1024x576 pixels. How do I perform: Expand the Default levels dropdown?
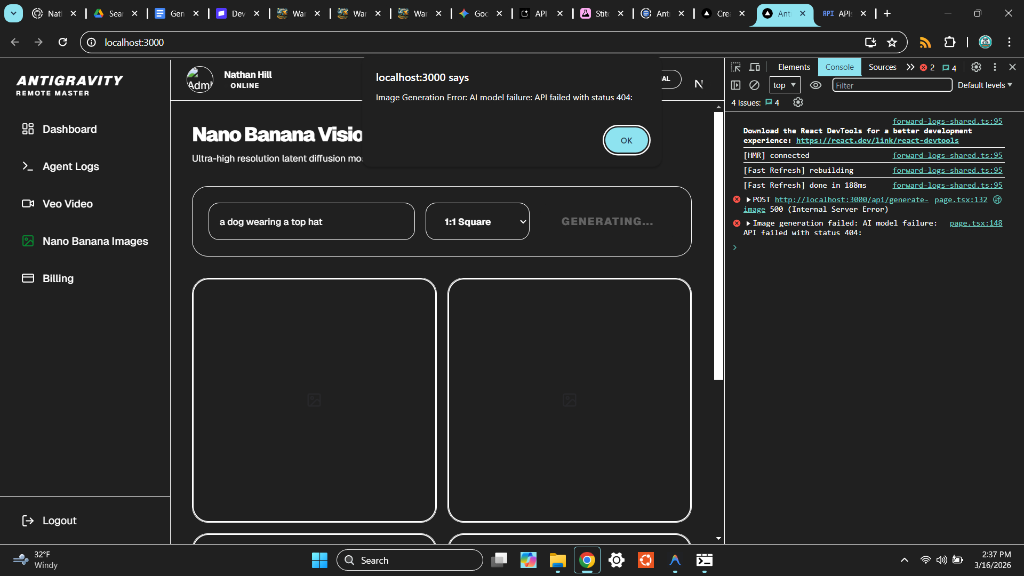click(x=984, y=85)
